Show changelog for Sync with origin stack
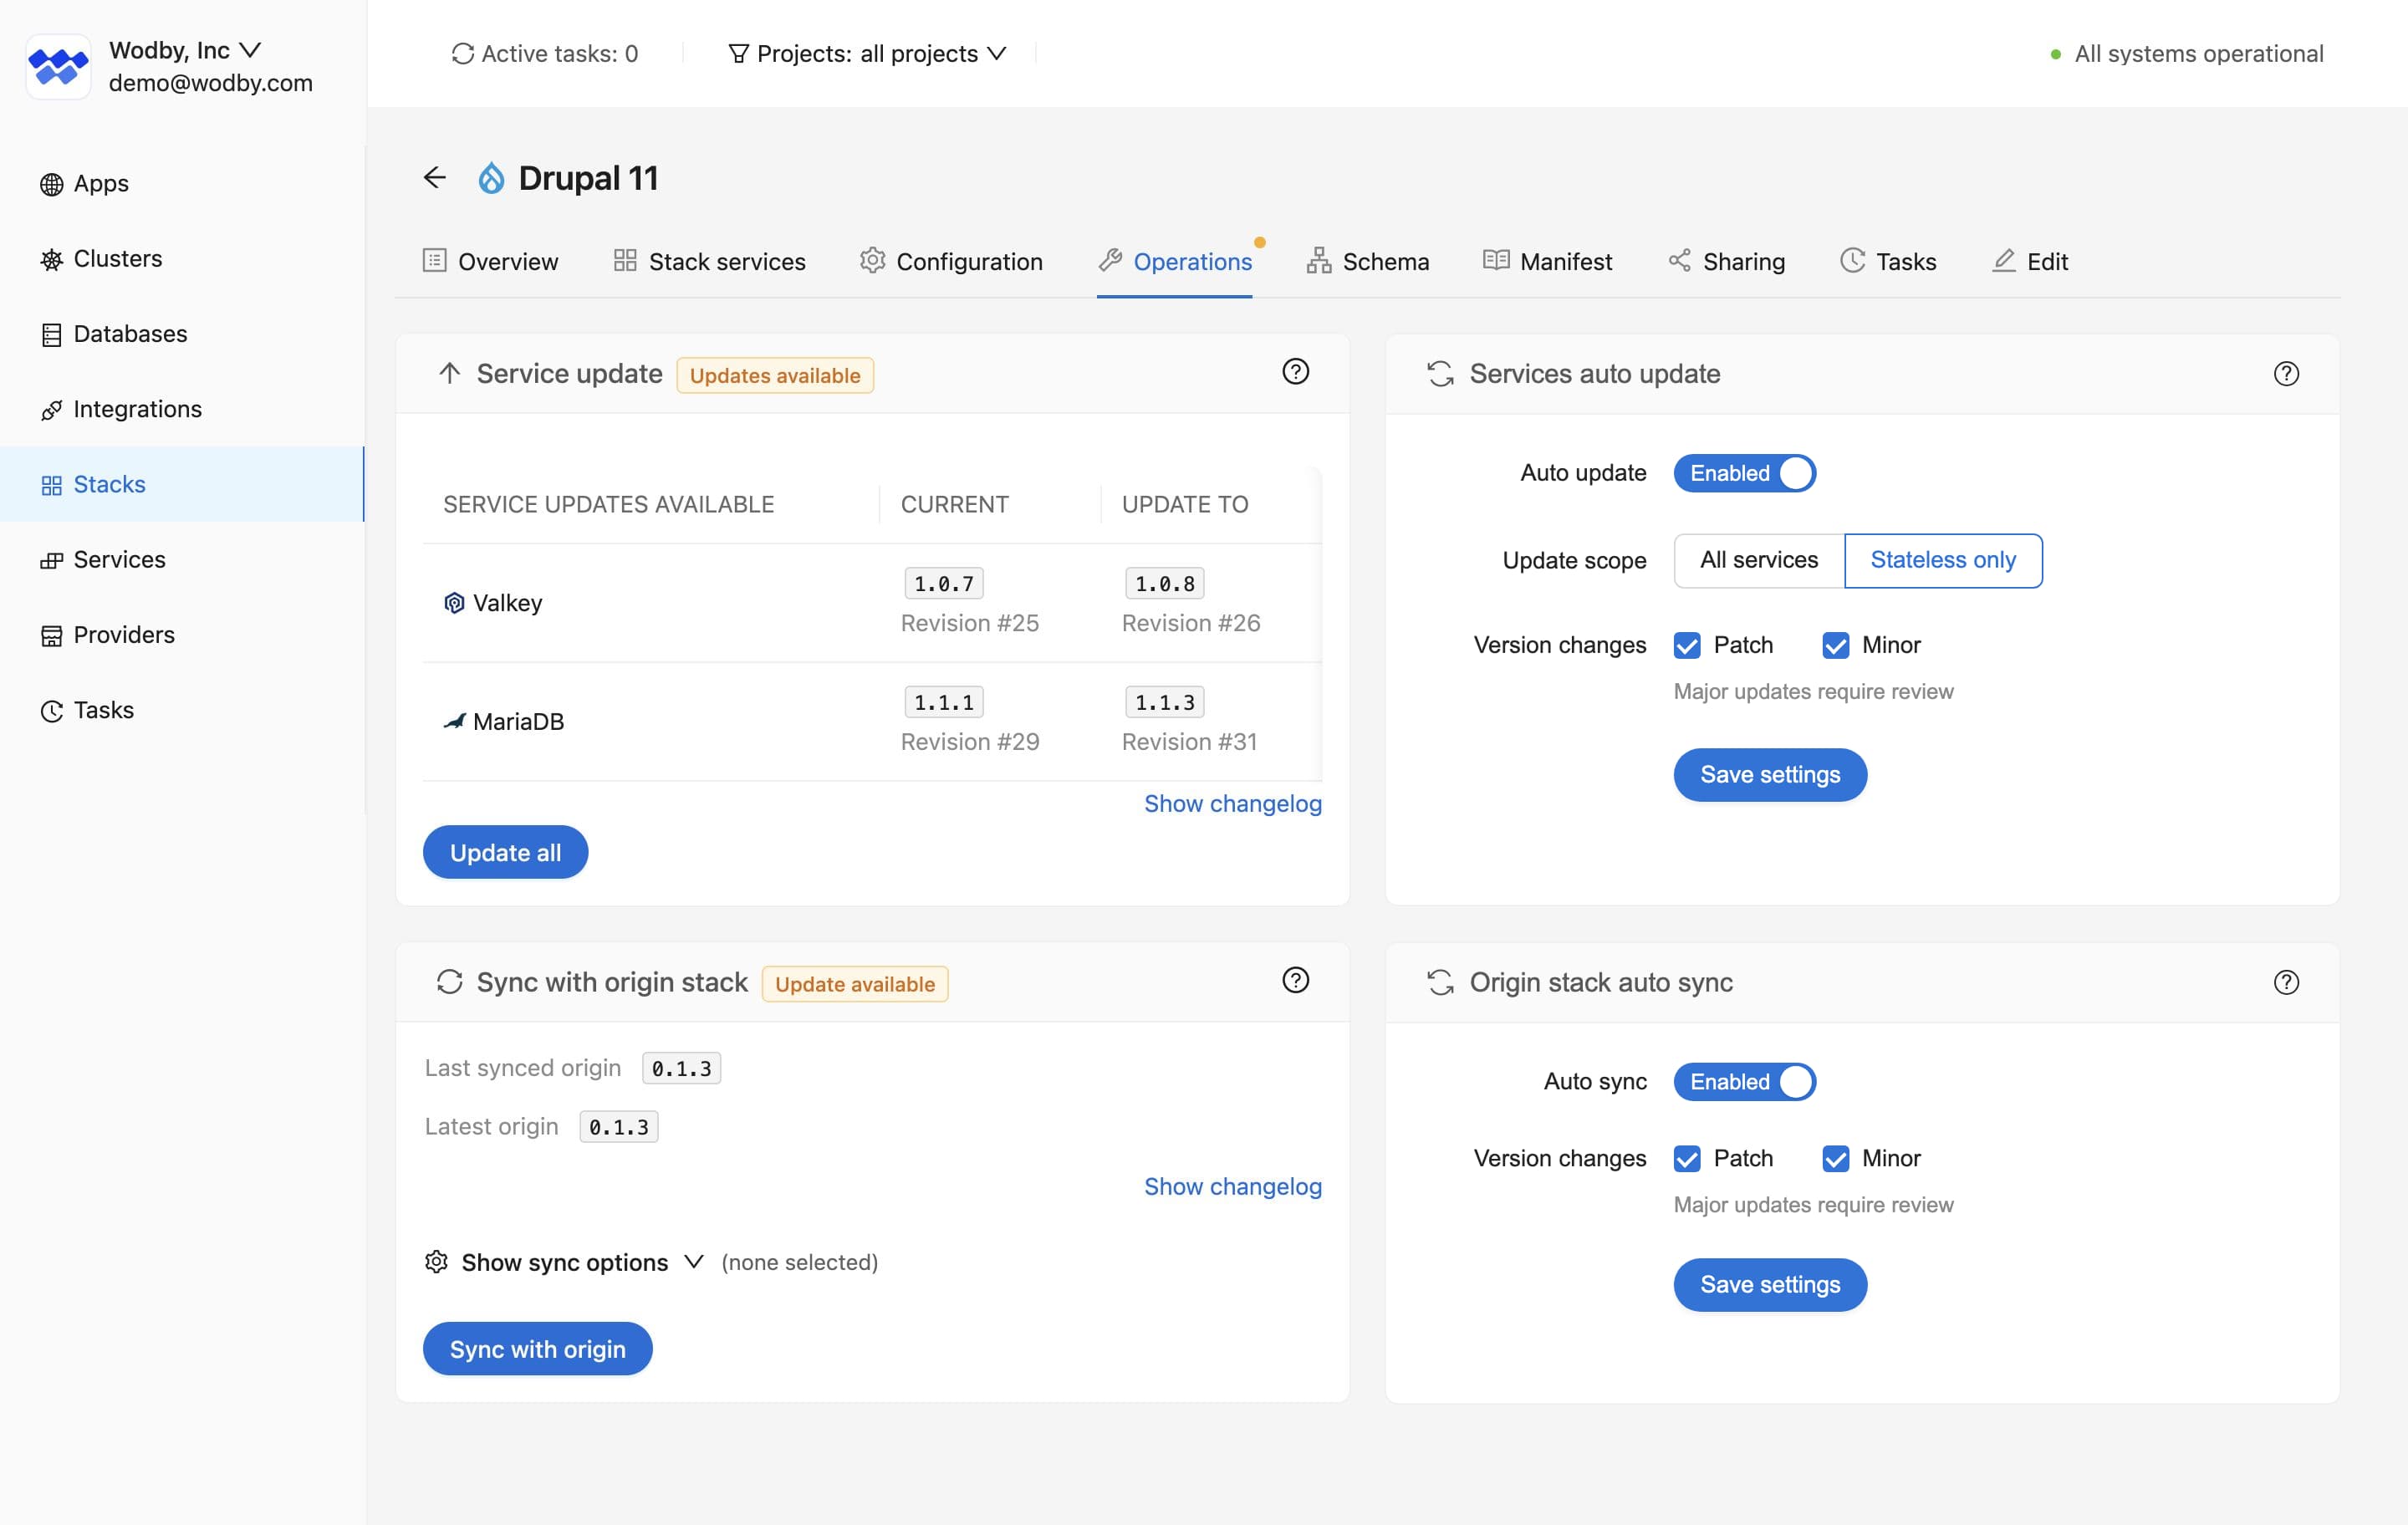Screen dimensions: 2408x1525 coord(1232,1187)
